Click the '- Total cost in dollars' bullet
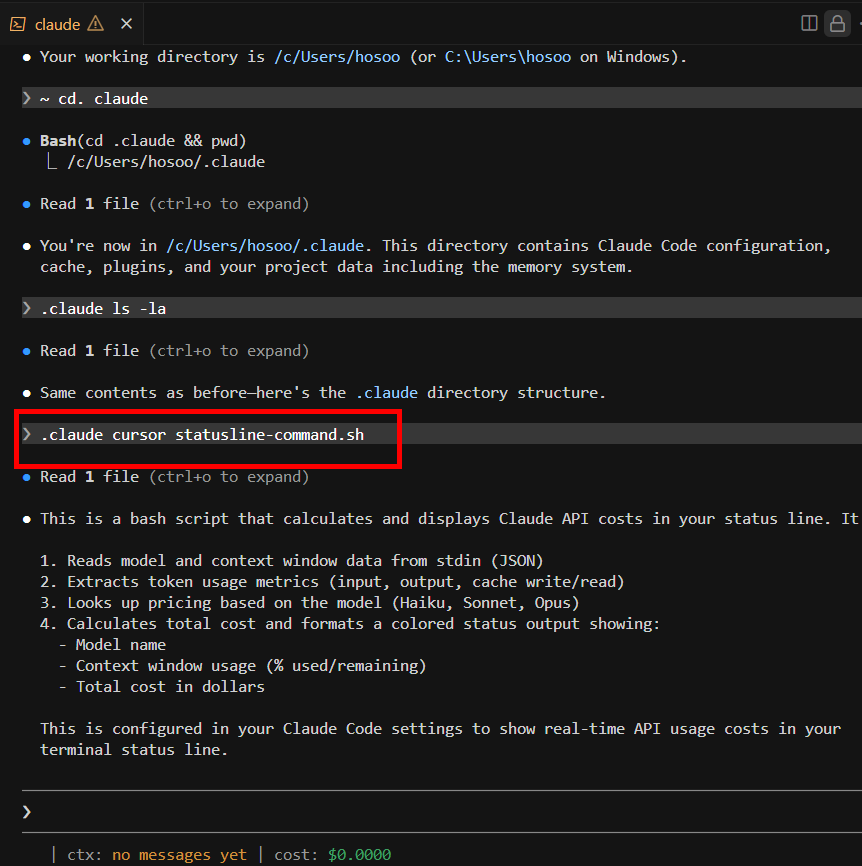 161,687
